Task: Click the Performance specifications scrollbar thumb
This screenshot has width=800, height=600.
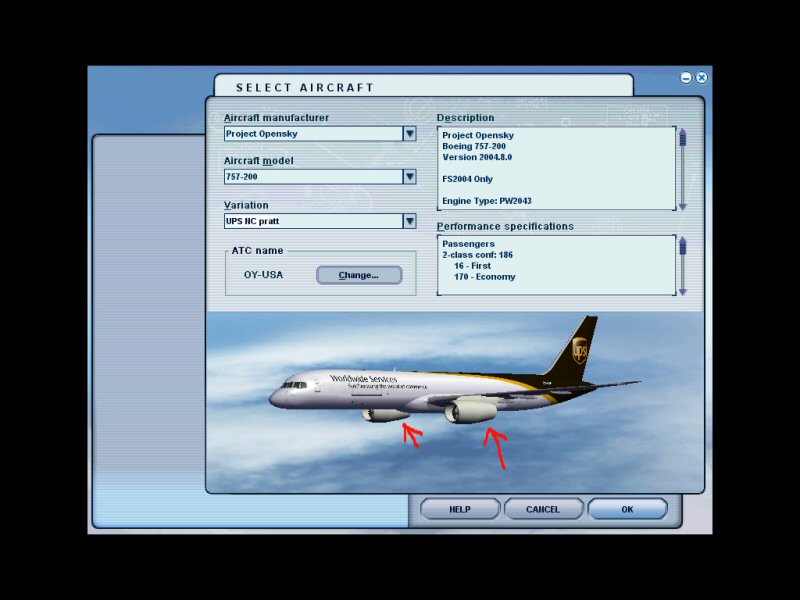Action: point(683,247)
